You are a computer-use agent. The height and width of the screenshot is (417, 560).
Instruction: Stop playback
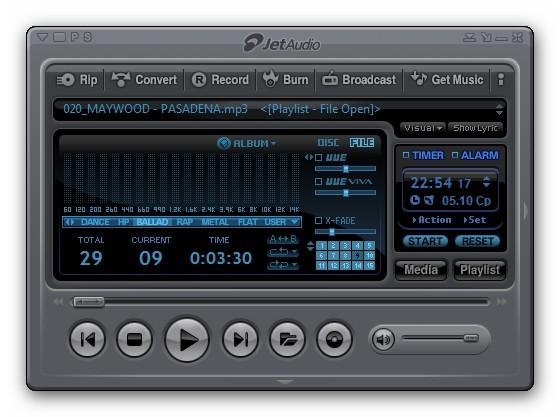134,339
